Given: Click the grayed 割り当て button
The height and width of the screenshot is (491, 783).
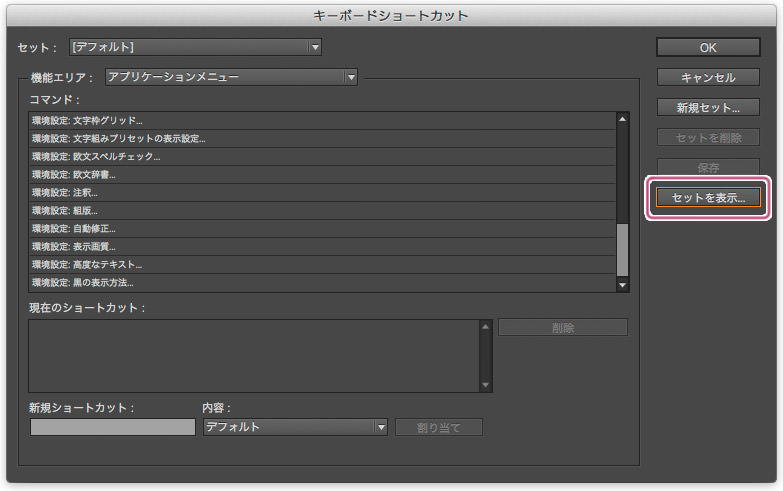Looking at the screenshot, I should (x=439, y=427).
